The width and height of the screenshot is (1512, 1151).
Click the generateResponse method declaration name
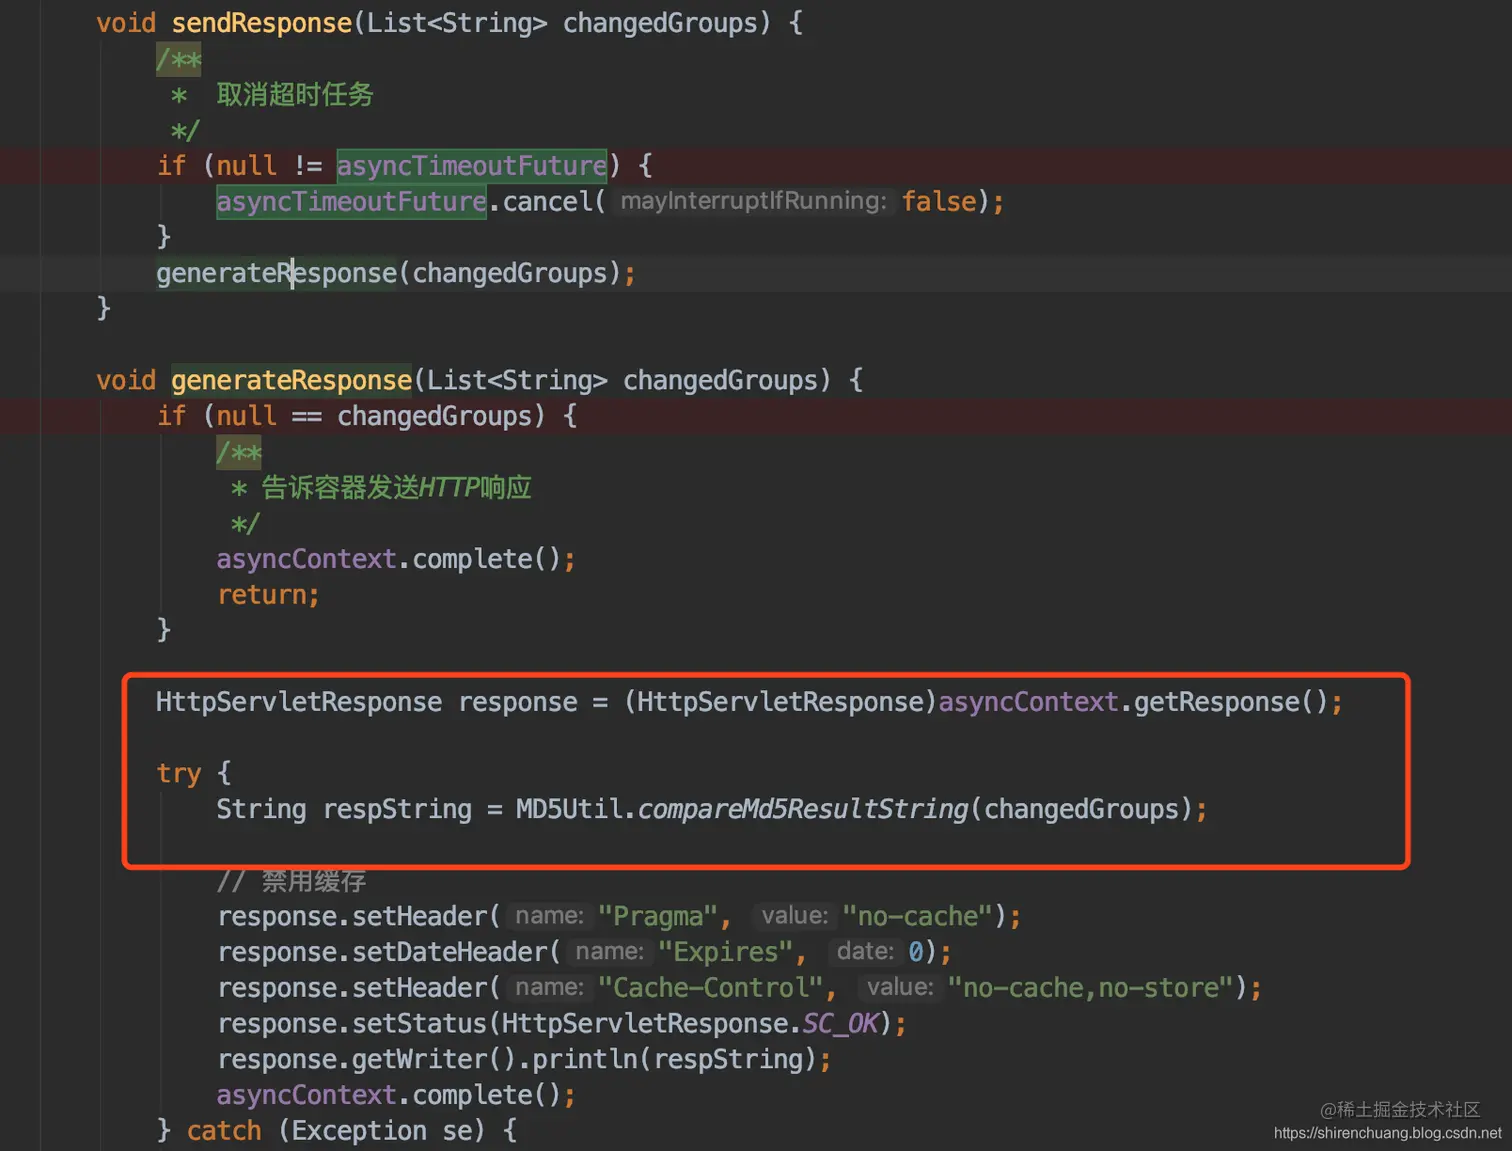[291, 381]
